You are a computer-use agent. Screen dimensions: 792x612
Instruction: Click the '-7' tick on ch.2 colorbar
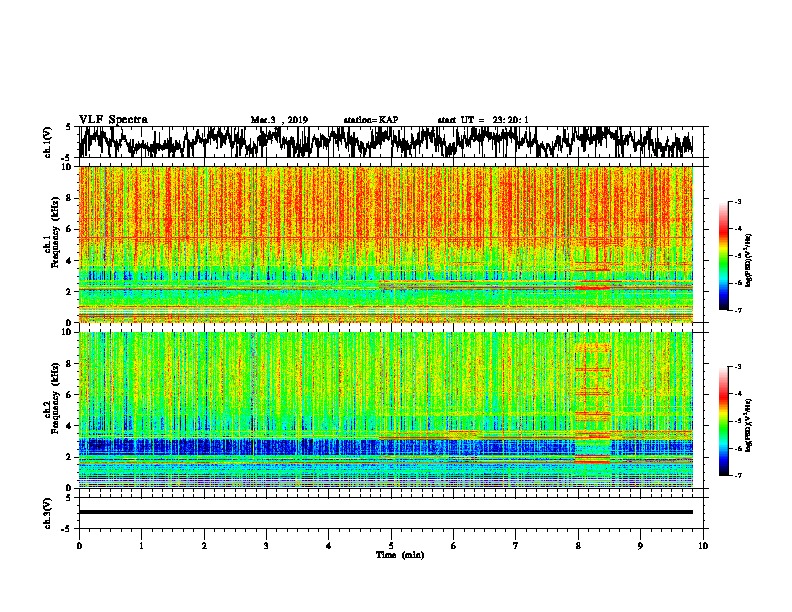[x=738, y=475]
